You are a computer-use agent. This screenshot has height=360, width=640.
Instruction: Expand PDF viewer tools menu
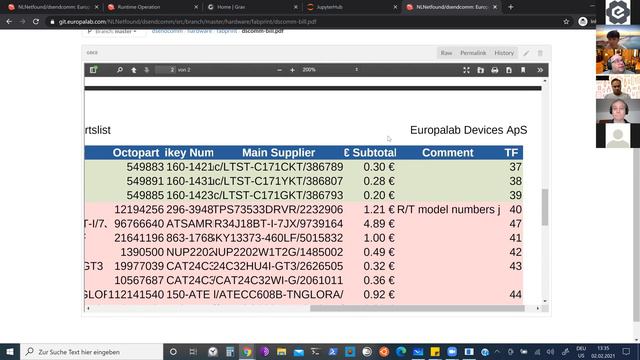[540, 70]
